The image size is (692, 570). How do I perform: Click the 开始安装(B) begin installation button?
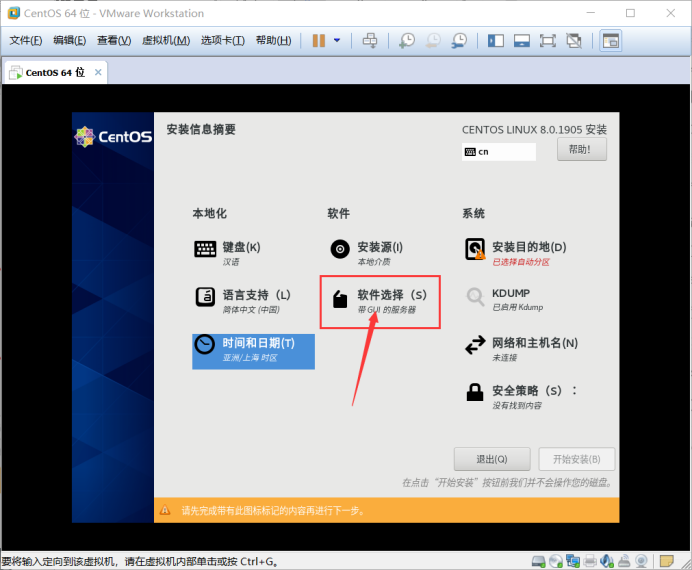pos(576,459)
